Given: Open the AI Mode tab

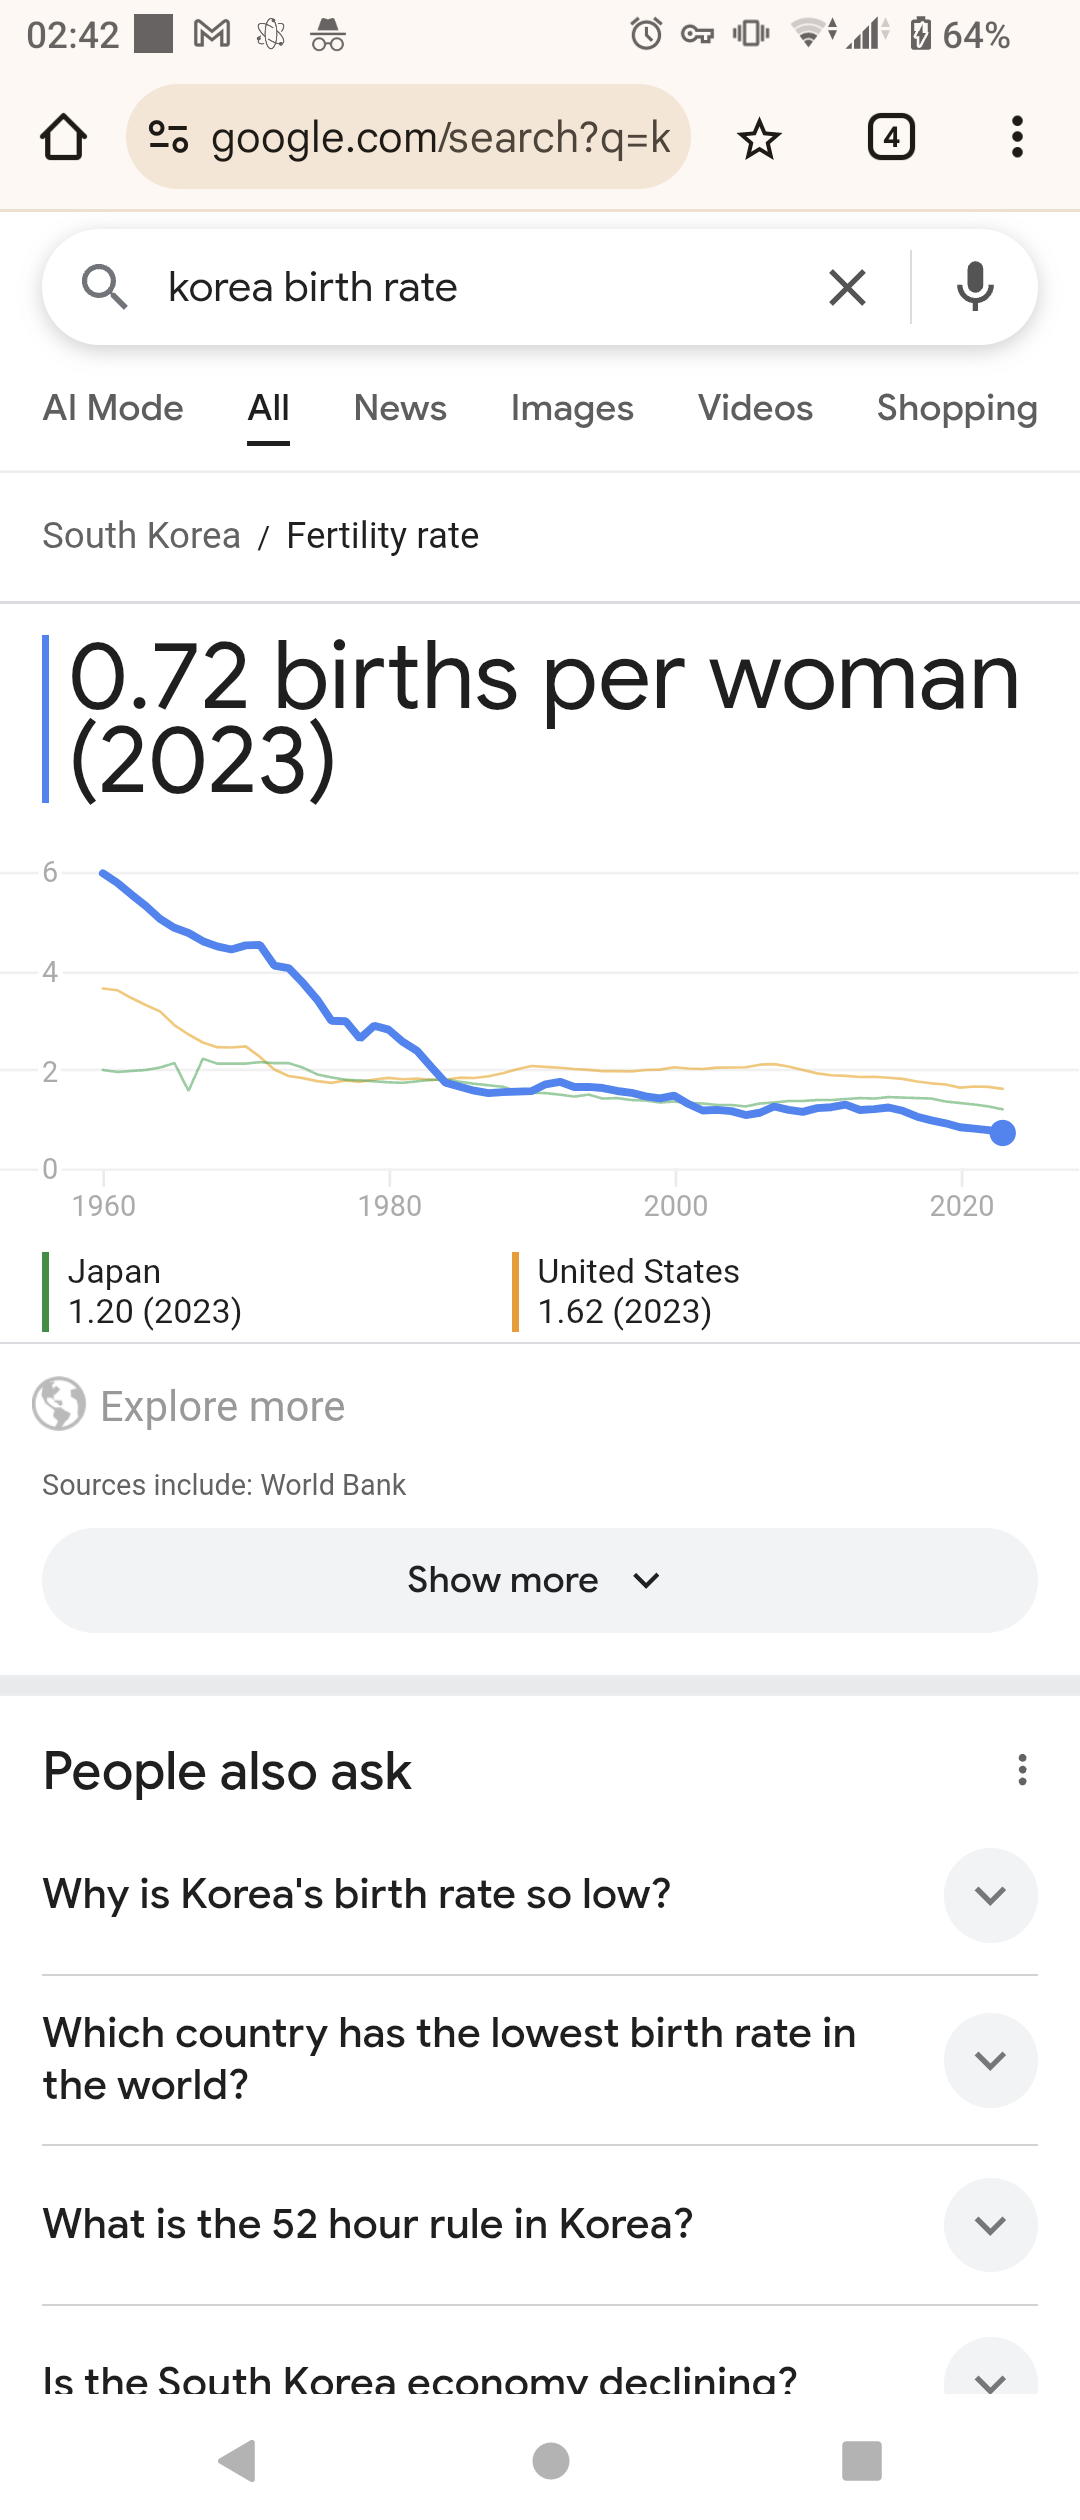Looking at the screenshot, I should 112,408.
